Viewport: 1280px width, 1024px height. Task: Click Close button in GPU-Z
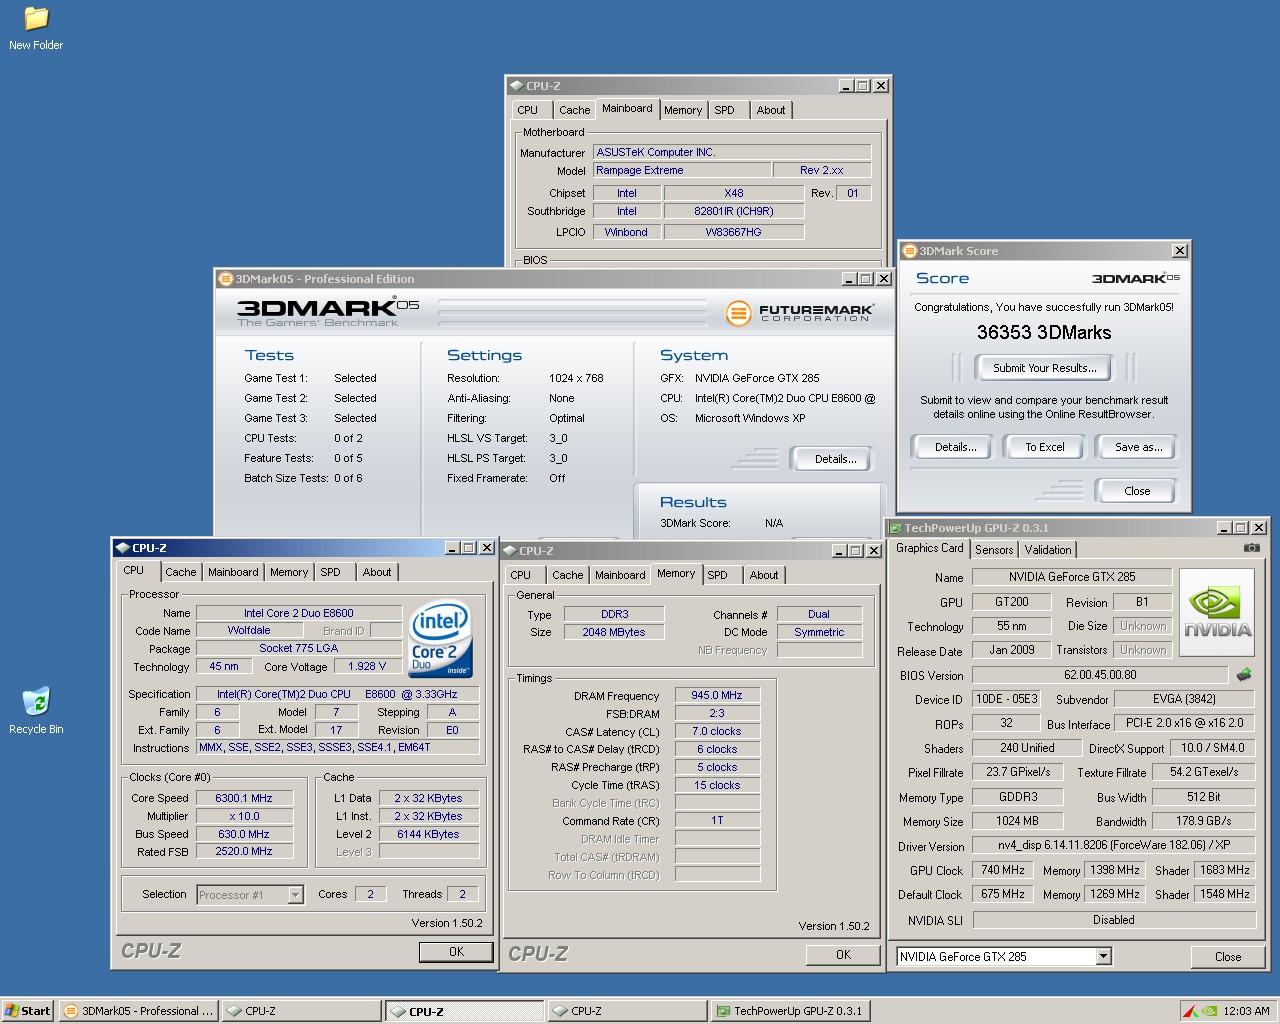click(1227, 957)
